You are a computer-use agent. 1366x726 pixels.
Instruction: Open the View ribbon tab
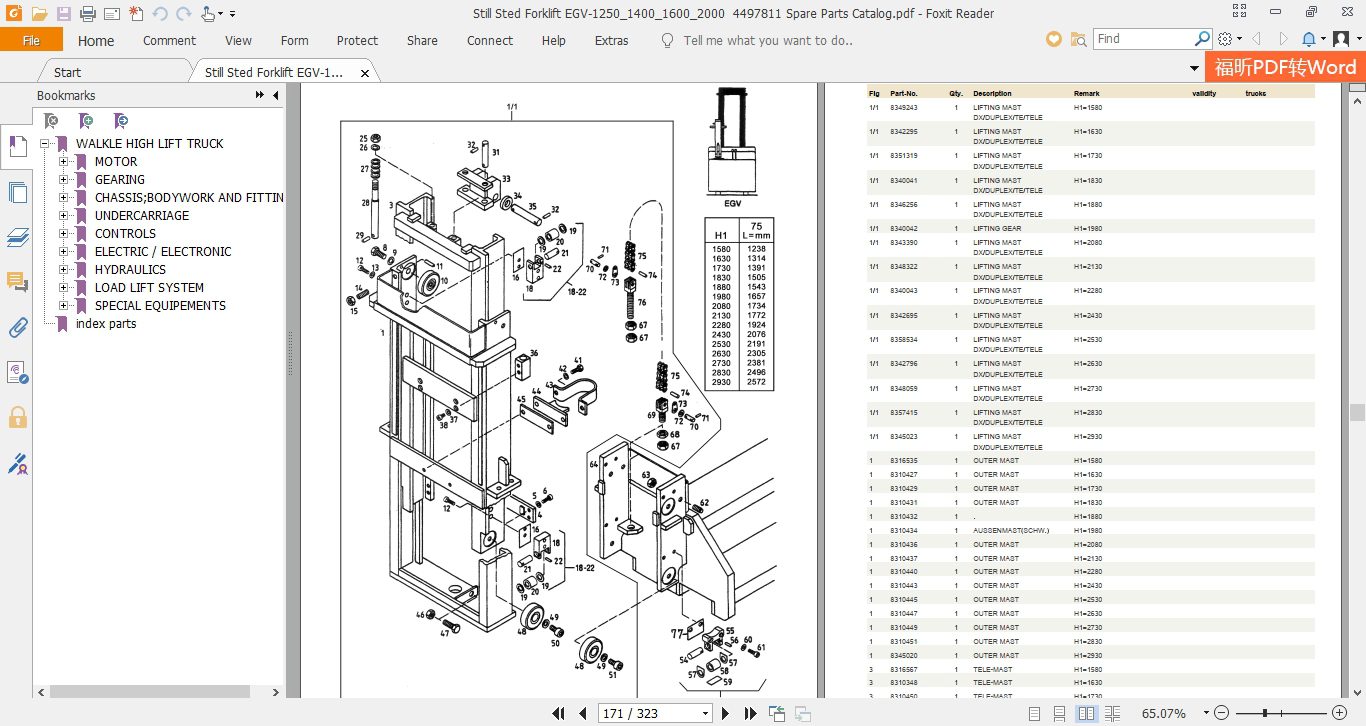point(238,41)
